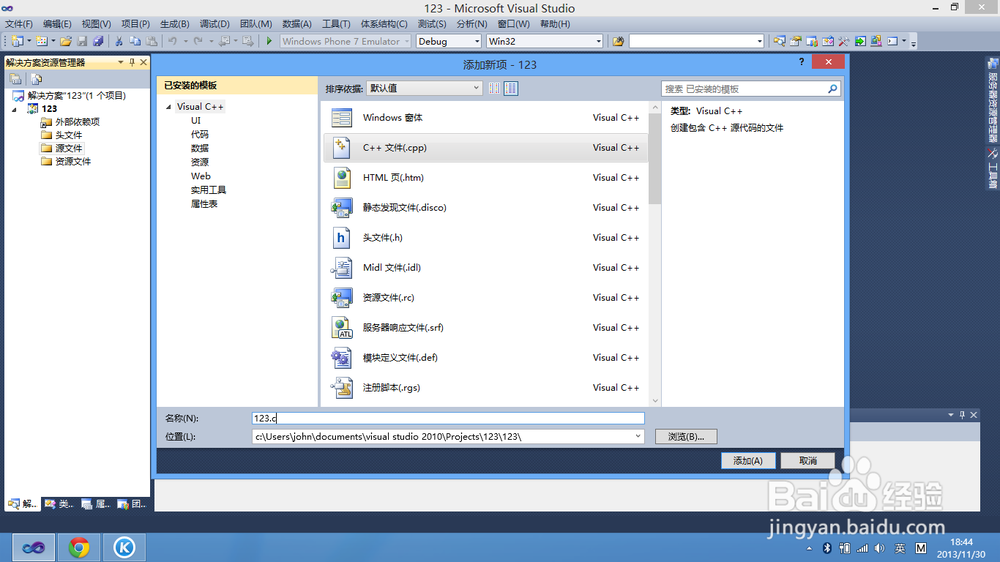
Task: Collapse project 123 node in Solution Explorer
Action: coord(15,109)
